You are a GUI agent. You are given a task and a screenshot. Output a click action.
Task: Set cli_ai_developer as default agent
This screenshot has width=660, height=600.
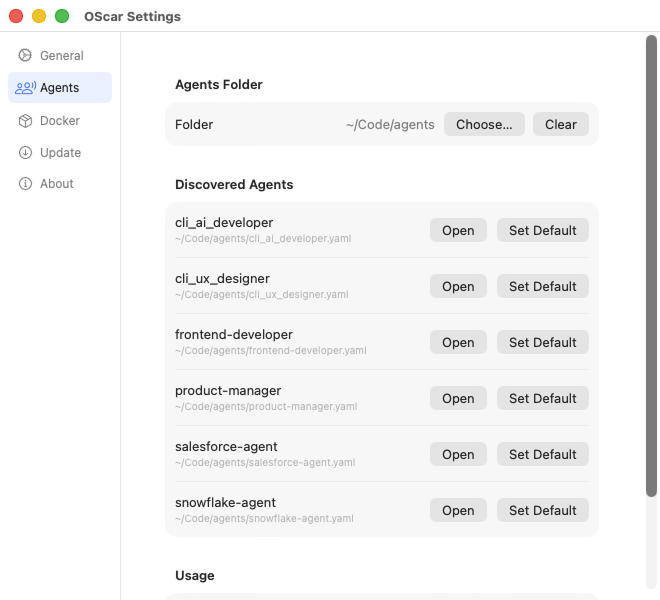543,230
